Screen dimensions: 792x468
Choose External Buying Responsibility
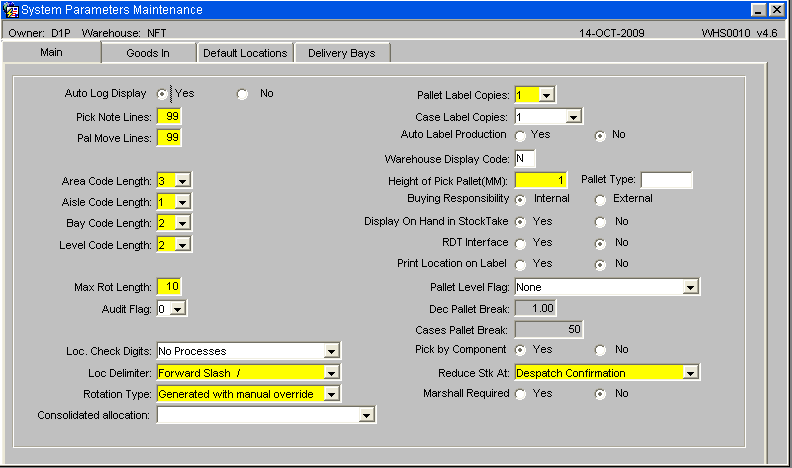pos(600,199)
